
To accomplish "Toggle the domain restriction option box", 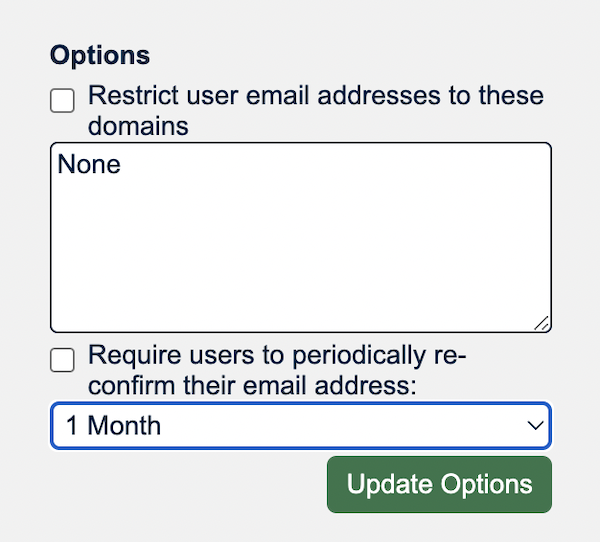I will (x=62, y=101).
